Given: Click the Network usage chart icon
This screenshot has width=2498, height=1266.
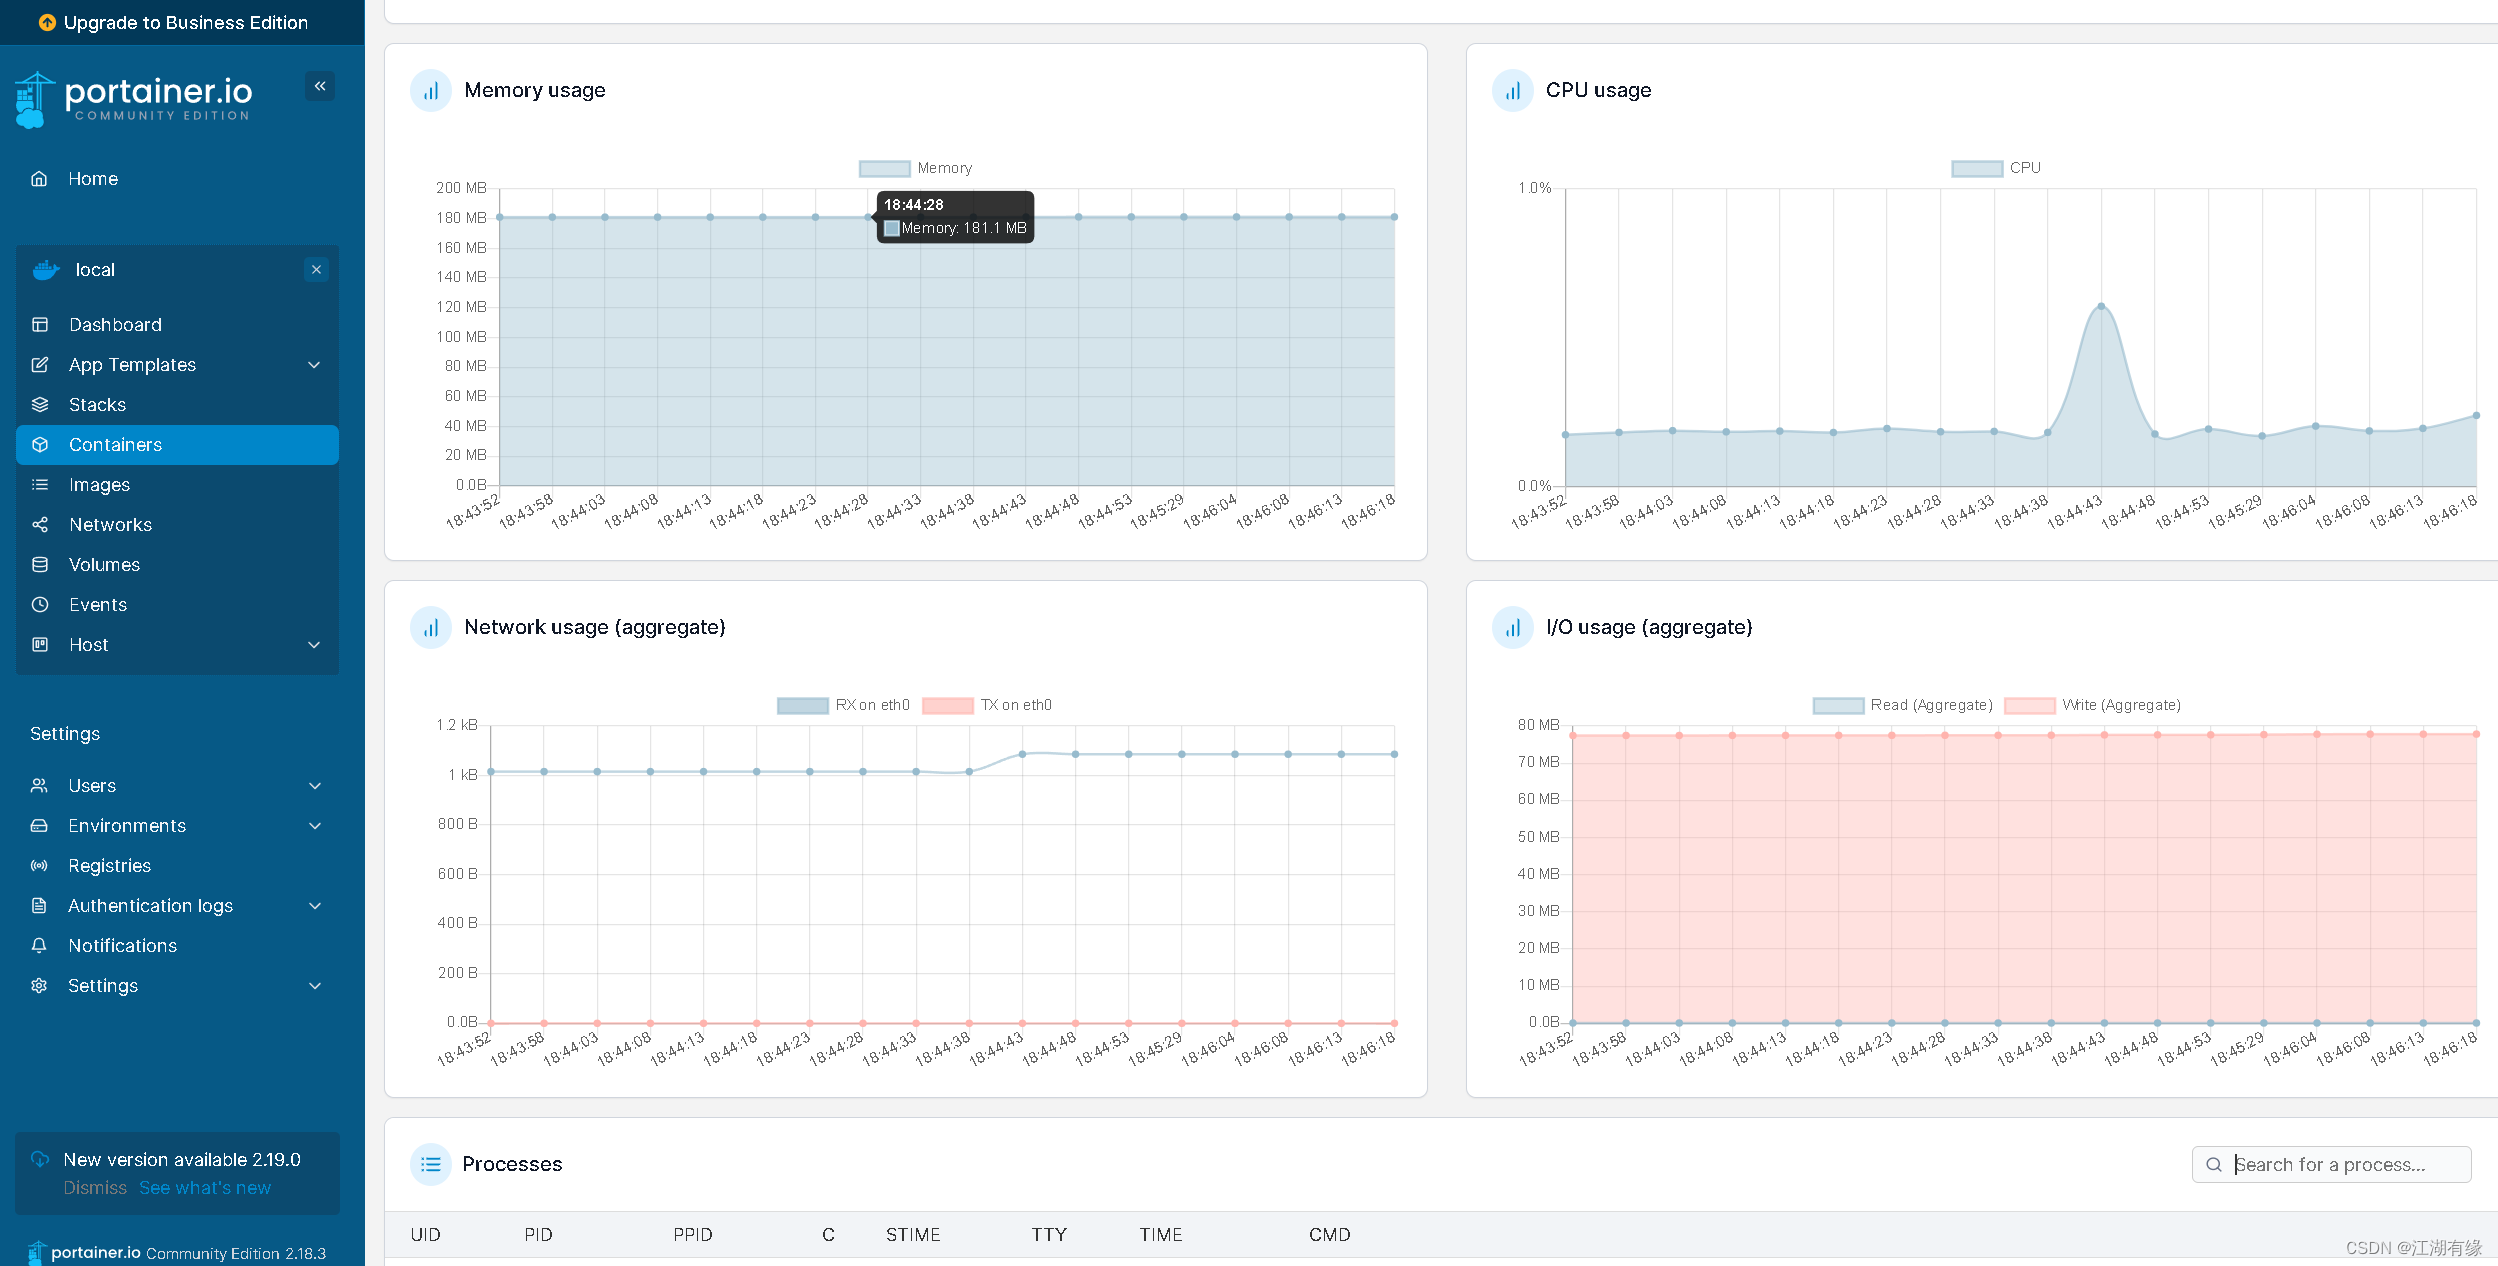Looking at the screenshot, I should tap(431, 628).
